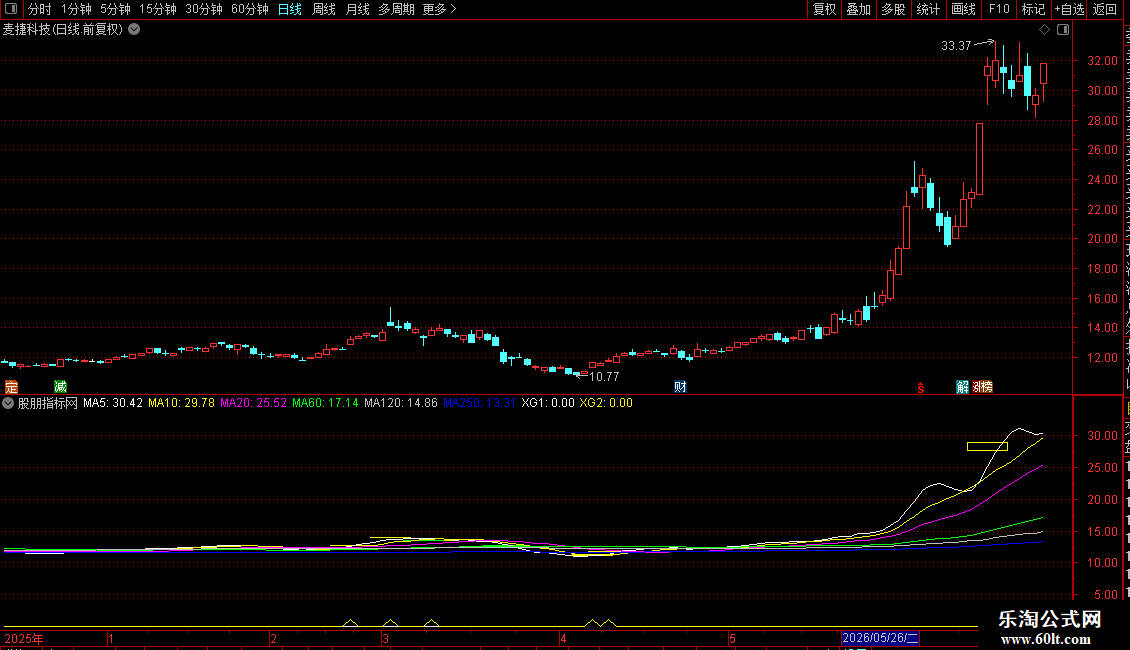
Task: Click the 叠加 overlay button
Action: 858,9
